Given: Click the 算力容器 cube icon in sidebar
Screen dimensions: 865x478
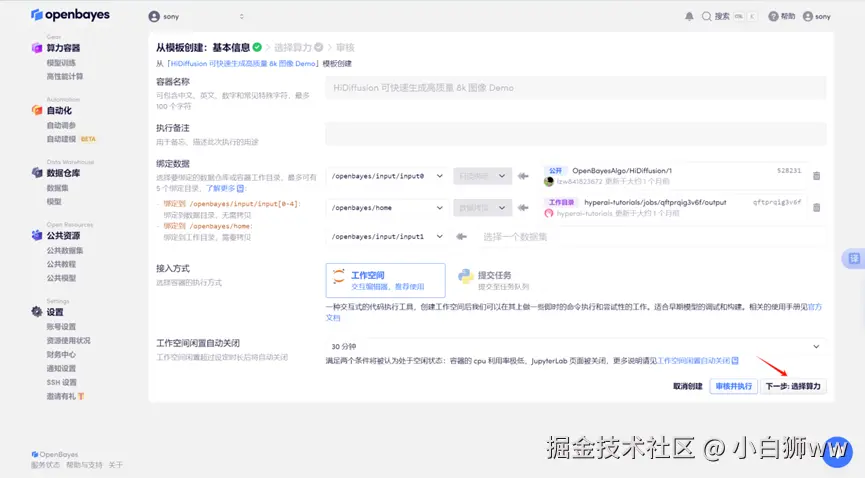Looking at the screenshot, I should [37, 48].
